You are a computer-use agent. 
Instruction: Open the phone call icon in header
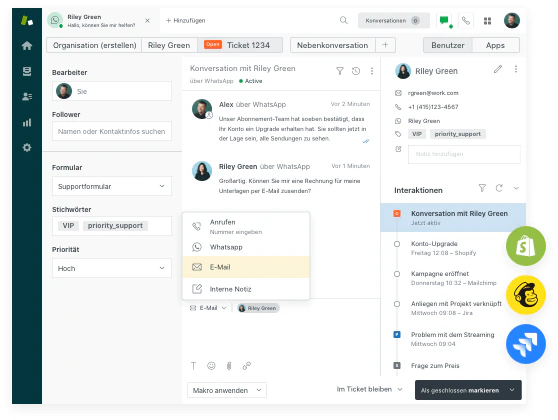click(465, 21)
